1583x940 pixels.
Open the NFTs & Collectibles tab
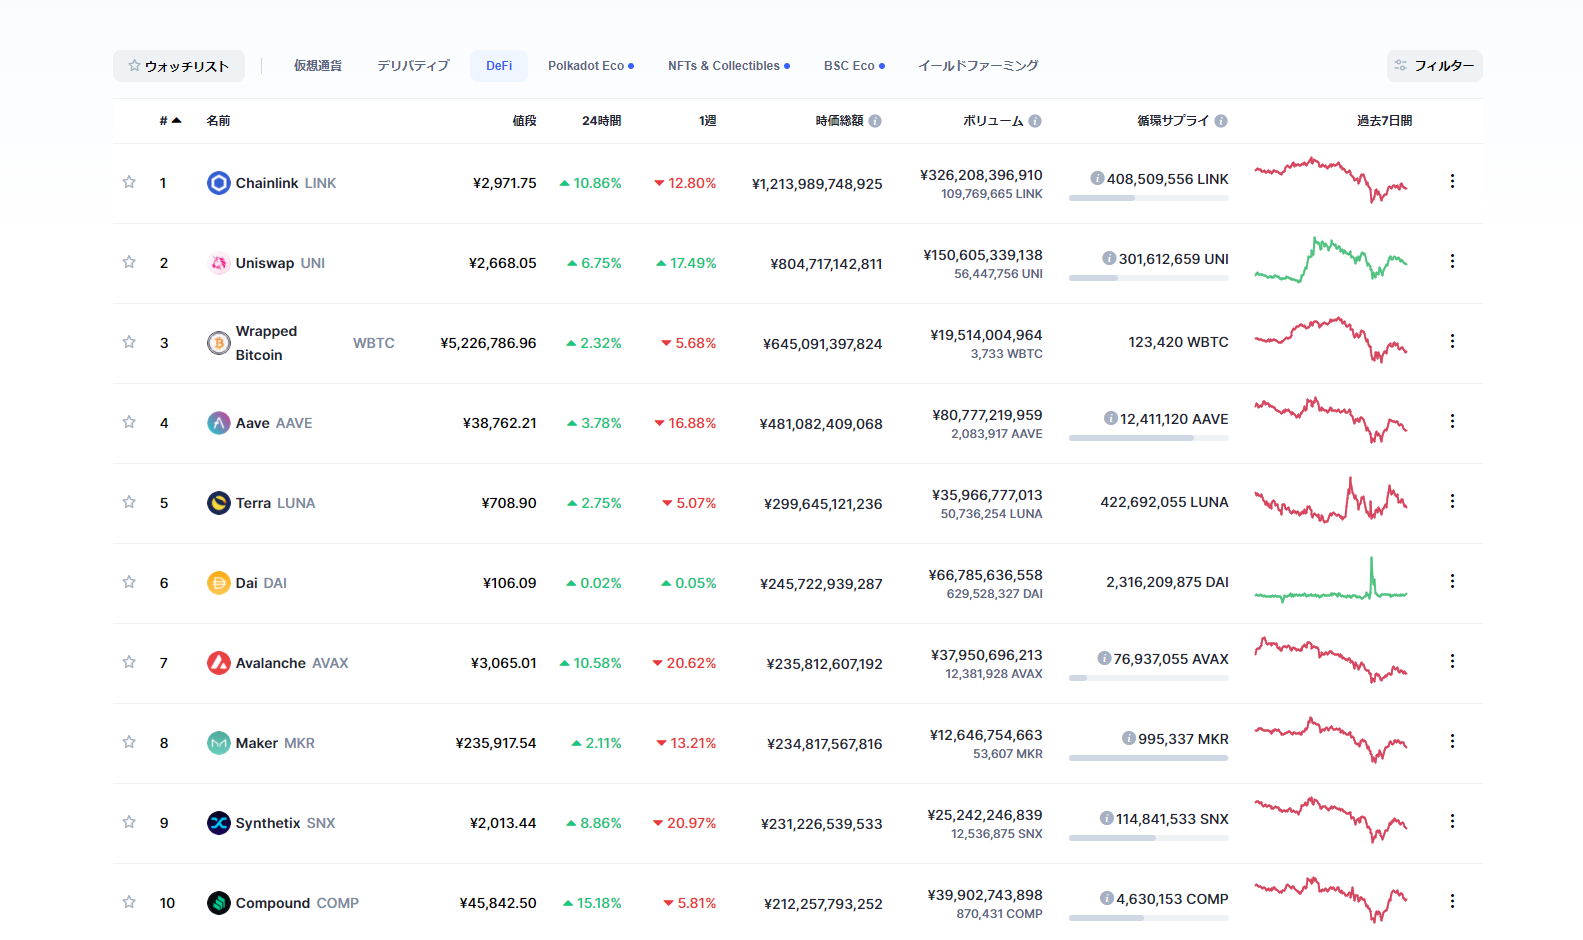(x=729, y=66)
